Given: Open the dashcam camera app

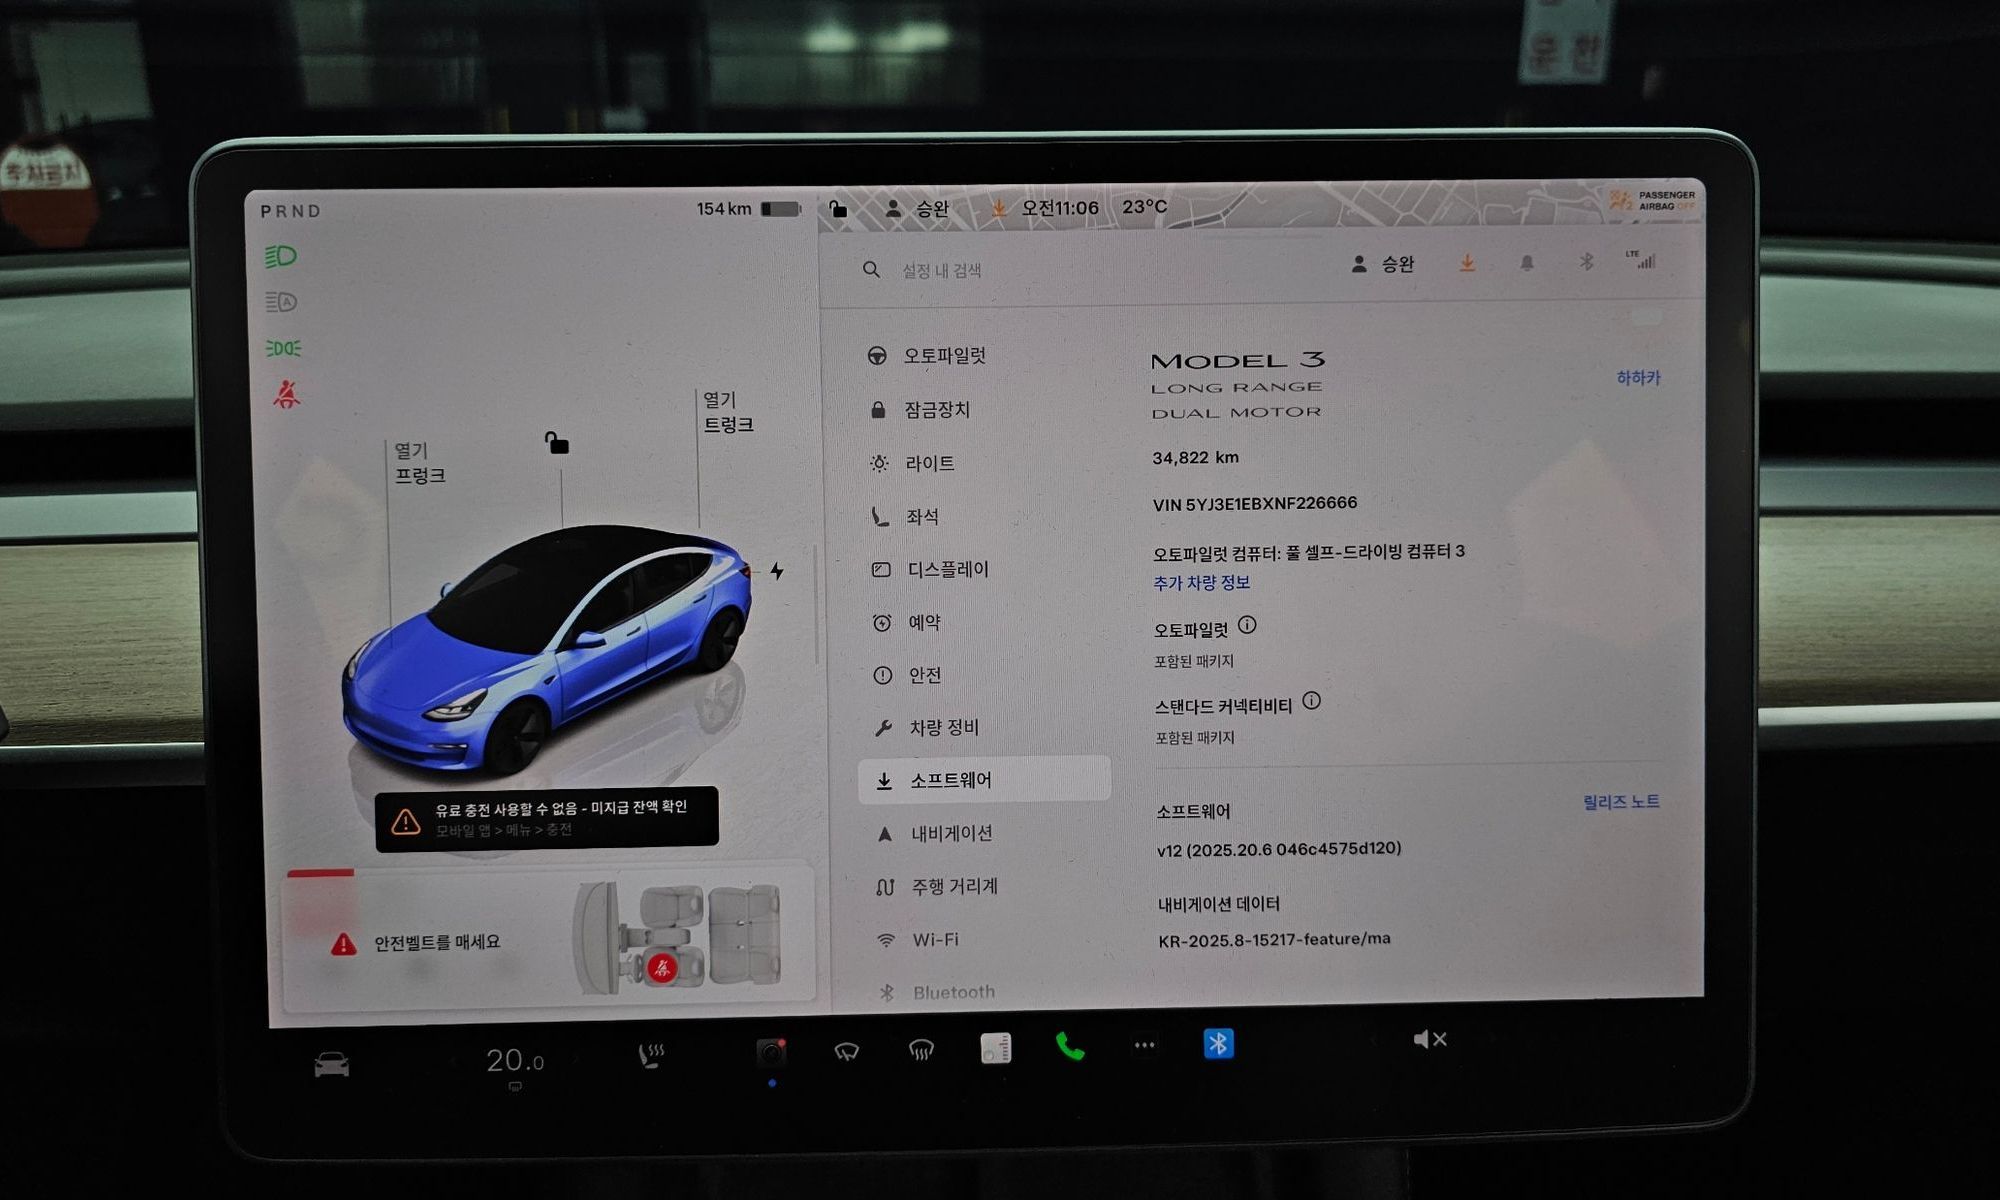Looking at the screenshot, I should (x=771, y=1052).
